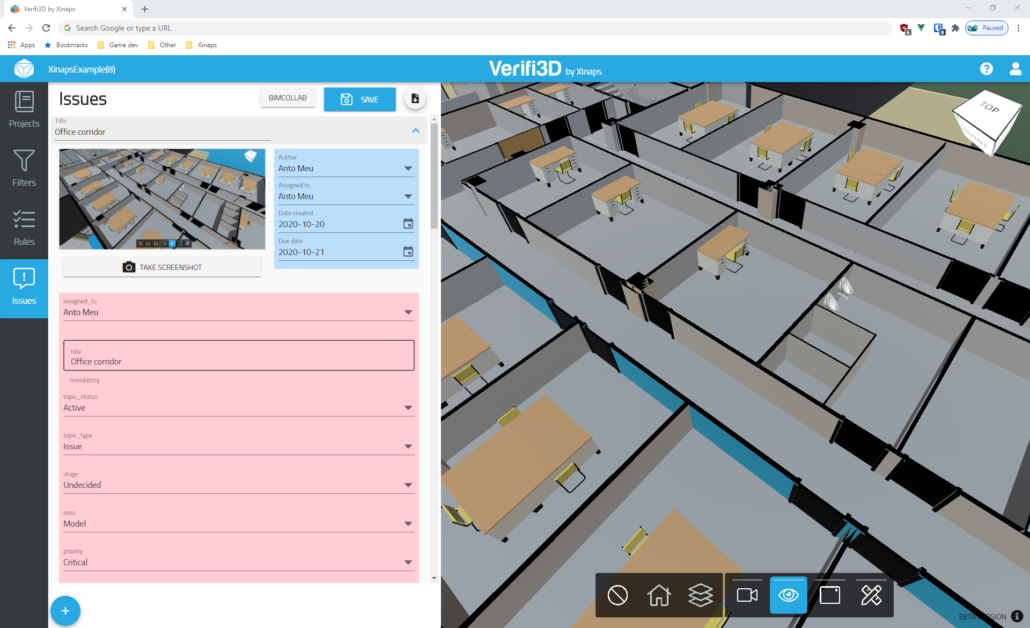Go back in the browser
The height and width of the screenshot is (628, 1030).
coord(11,28)
